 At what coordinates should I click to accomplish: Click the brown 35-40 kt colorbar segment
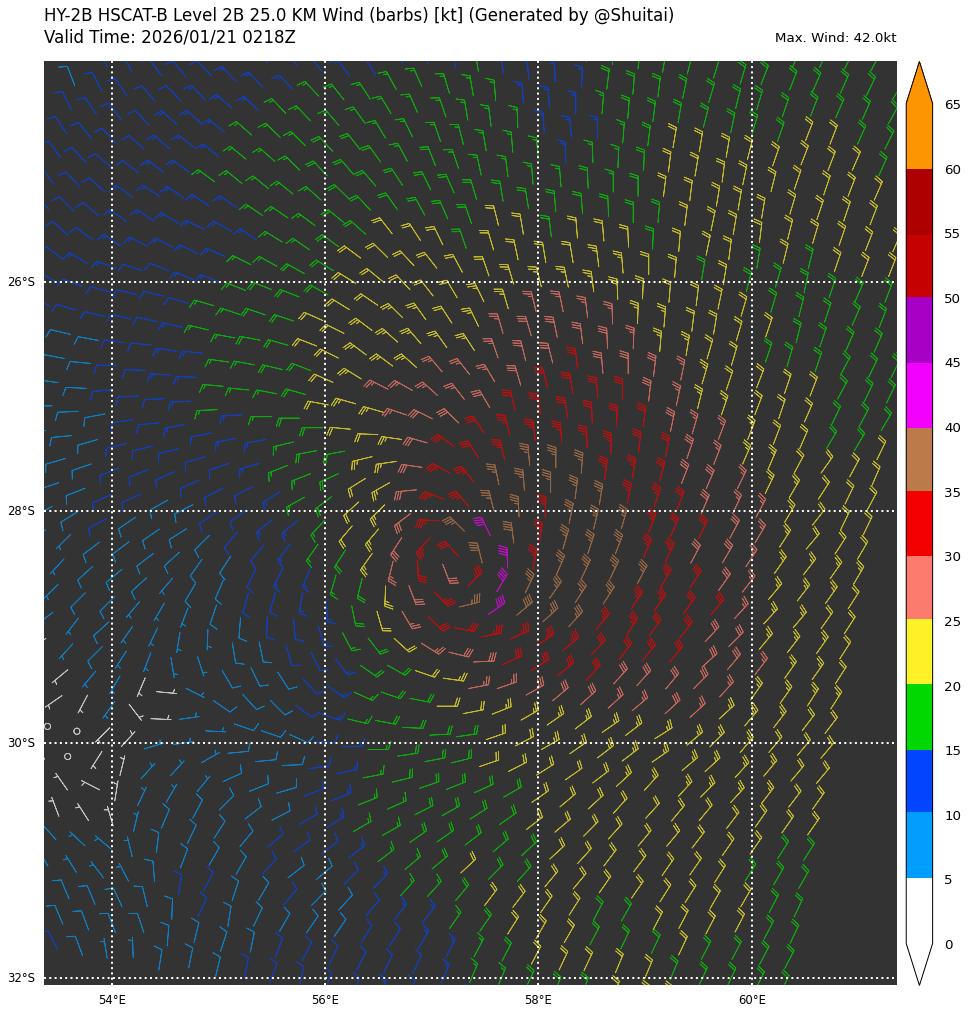tap(919, 459)
